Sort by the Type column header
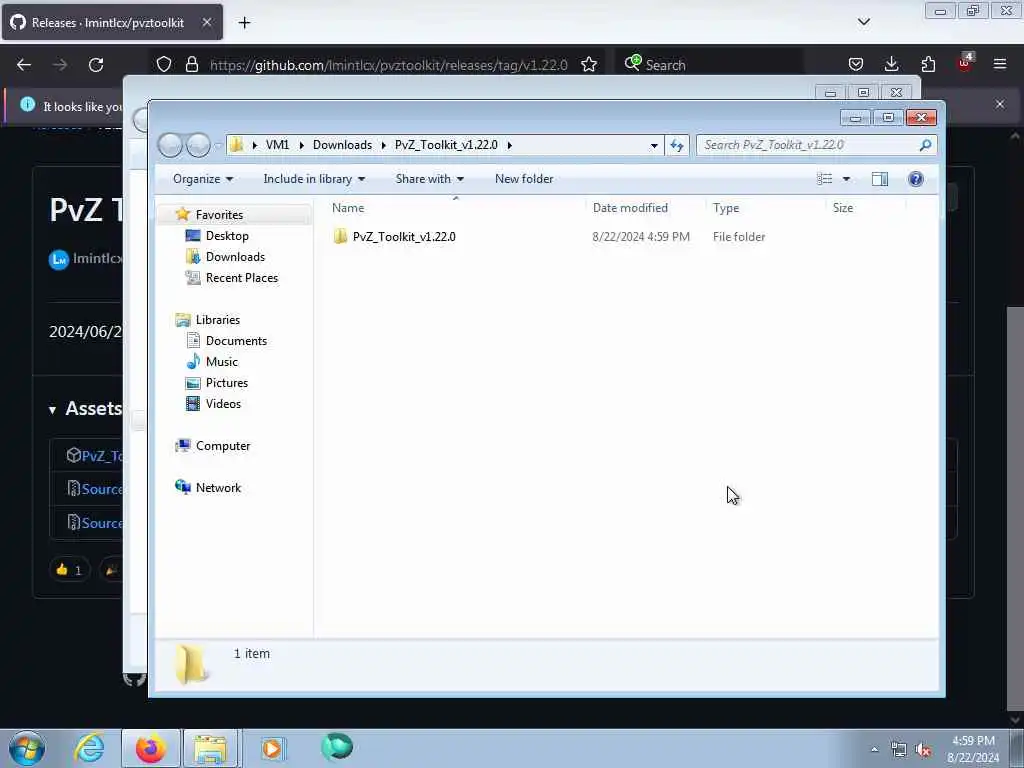The height and width of the screenshot is (768, 1024). coord(726,208)
